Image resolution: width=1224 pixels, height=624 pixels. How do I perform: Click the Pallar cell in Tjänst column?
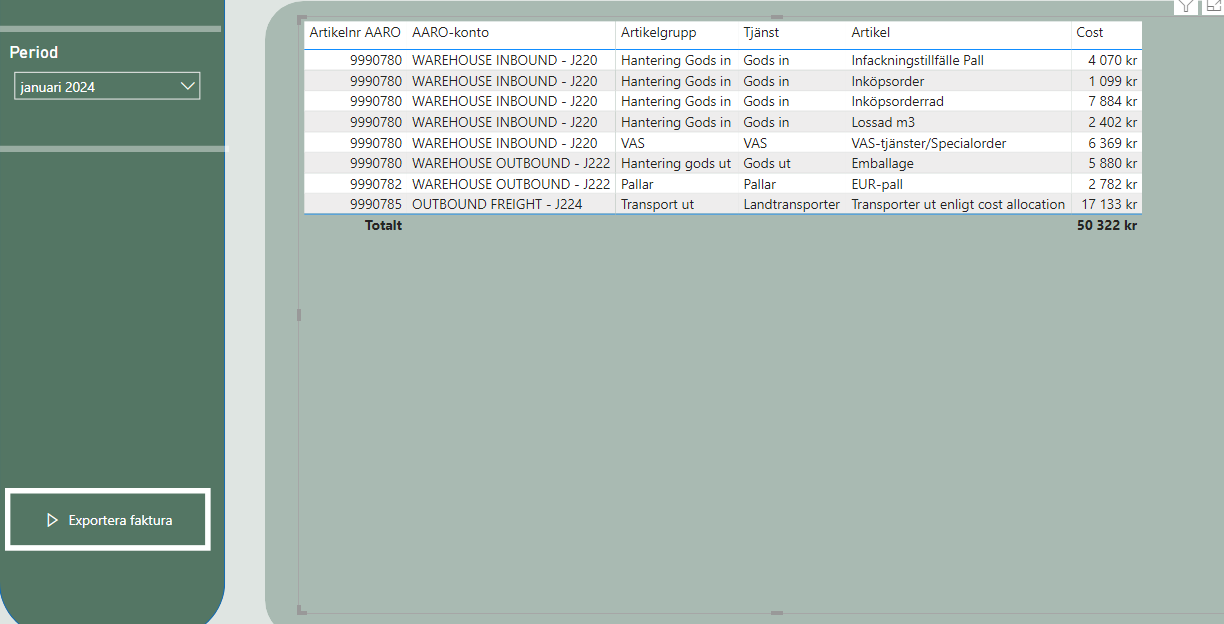pyautogui.click(x=759, y=184)
